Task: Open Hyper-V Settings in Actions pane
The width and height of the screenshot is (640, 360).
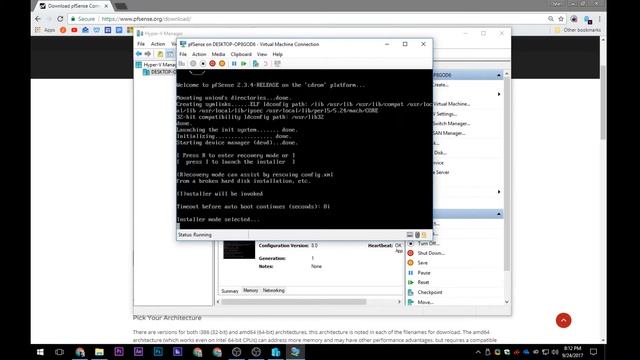Action: [x=445, y=114]
